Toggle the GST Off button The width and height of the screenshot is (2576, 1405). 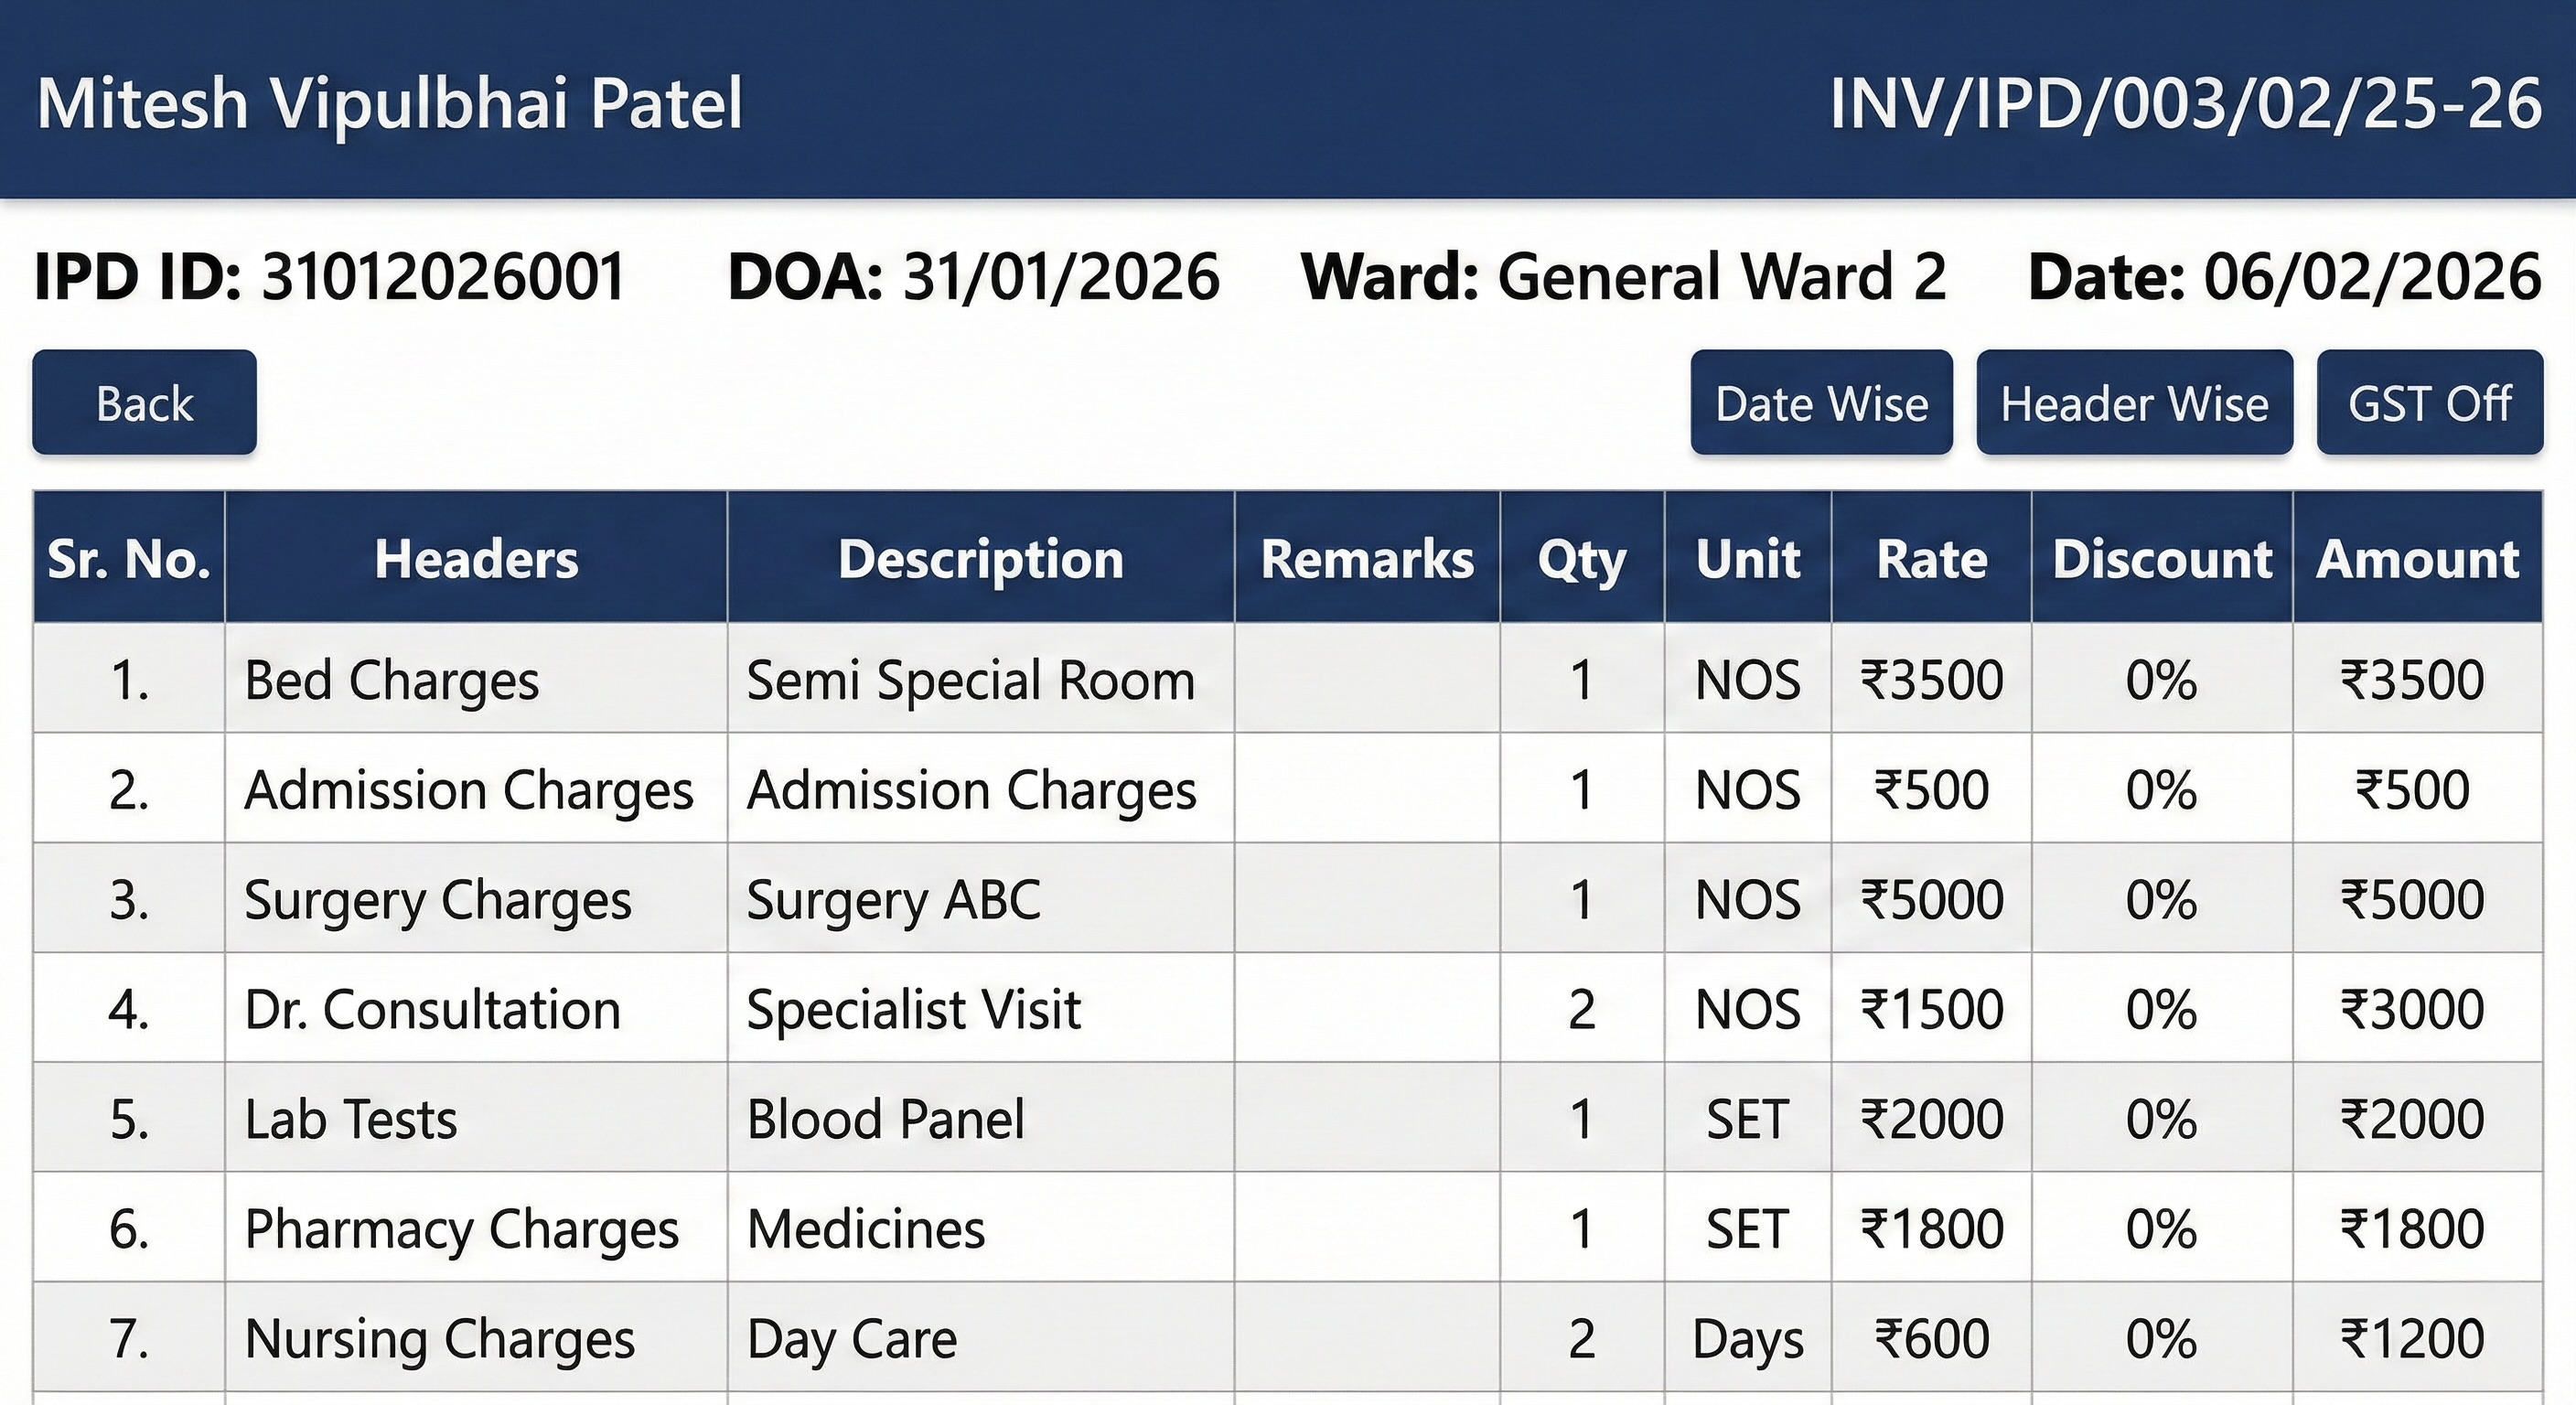pyautogui.click(x=2429, y=403)
